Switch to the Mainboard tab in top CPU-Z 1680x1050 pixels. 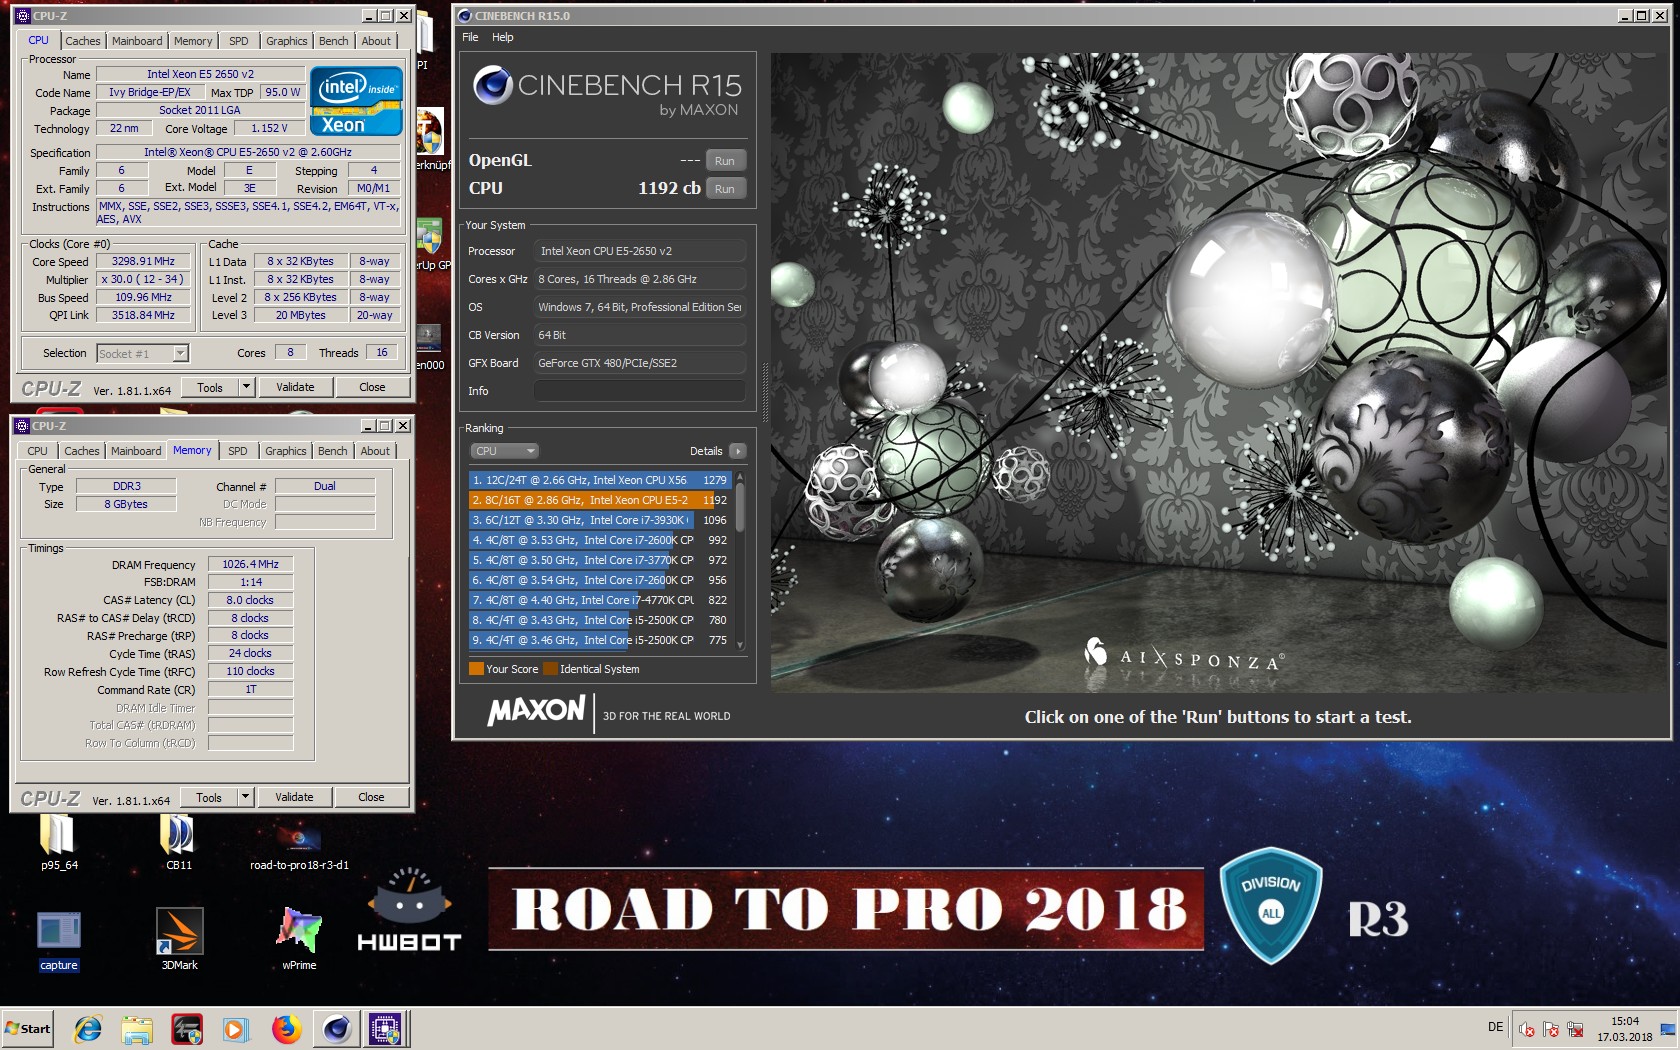pyautogui.click(x=137, y=41)
